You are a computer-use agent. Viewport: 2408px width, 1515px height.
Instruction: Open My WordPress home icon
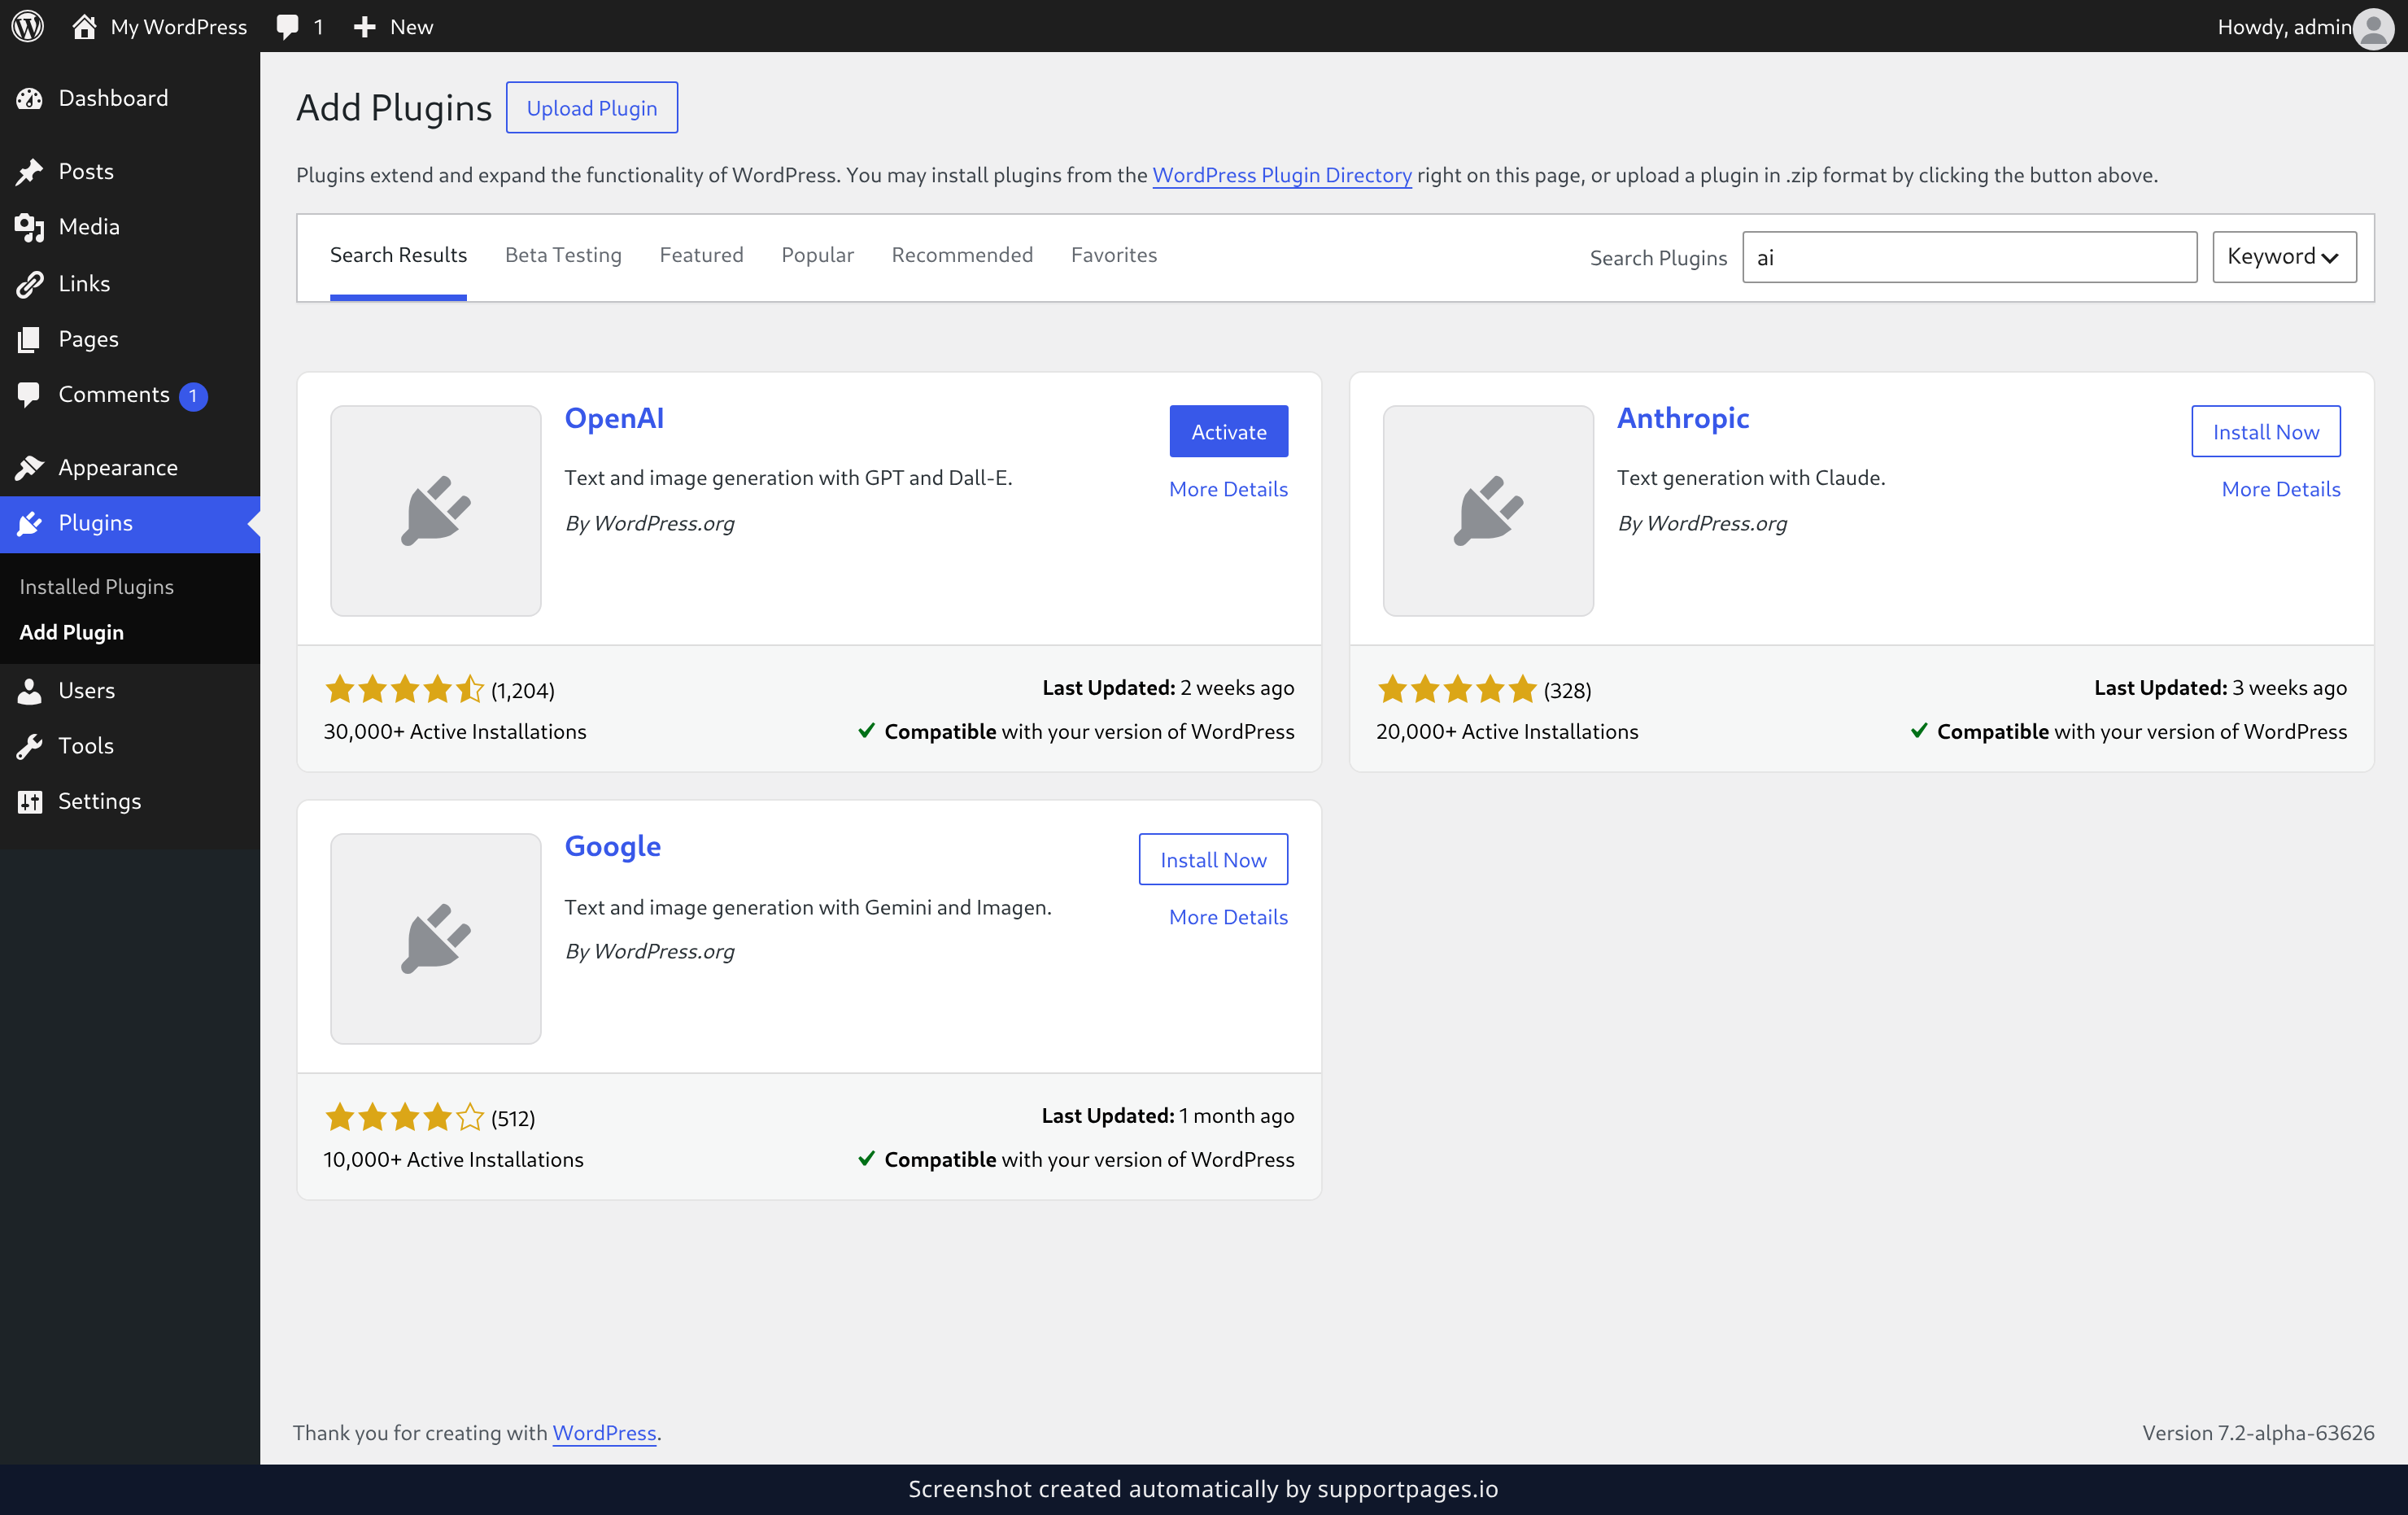[x=85, y=26]
